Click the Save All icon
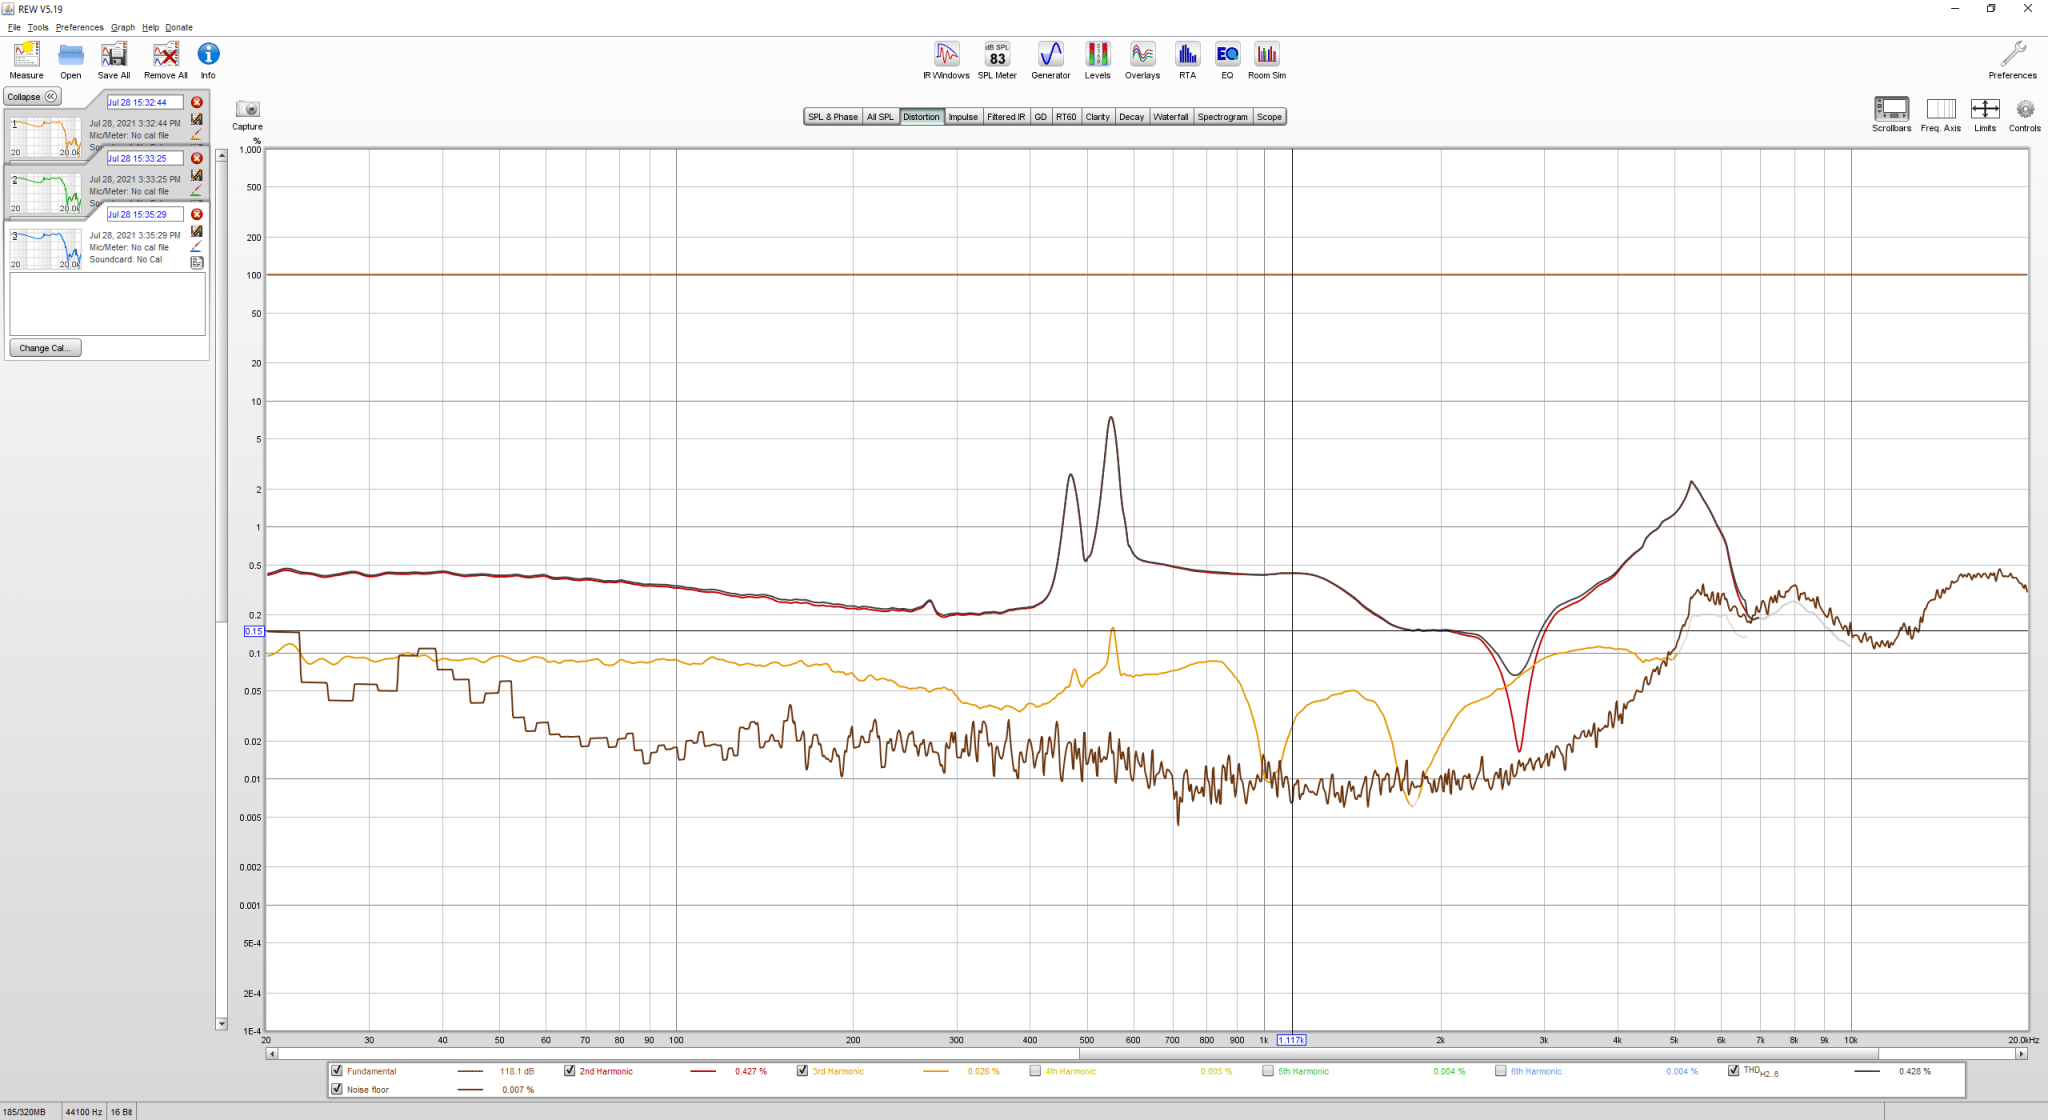 [114, 60]
